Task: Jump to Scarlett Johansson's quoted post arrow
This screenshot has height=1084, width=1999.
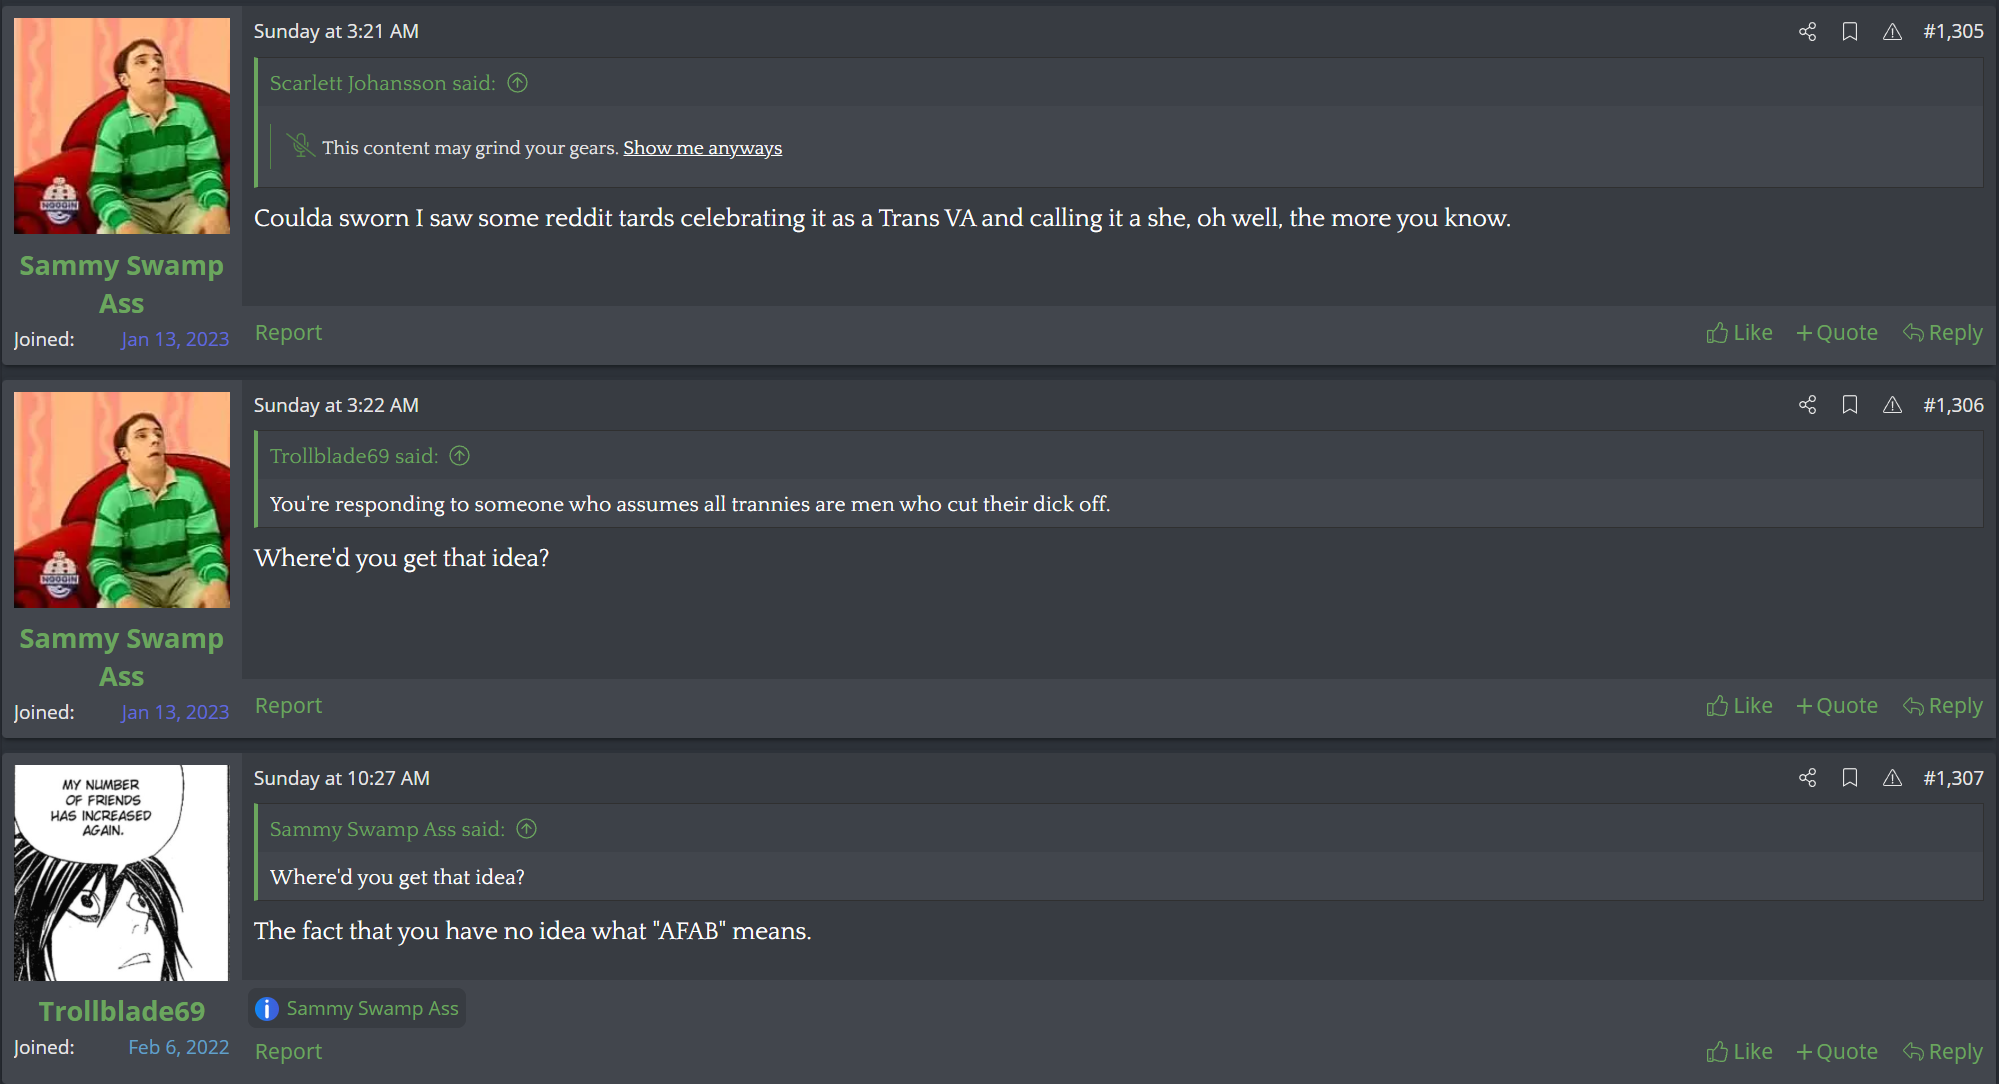Action: [x=517, y=83]
